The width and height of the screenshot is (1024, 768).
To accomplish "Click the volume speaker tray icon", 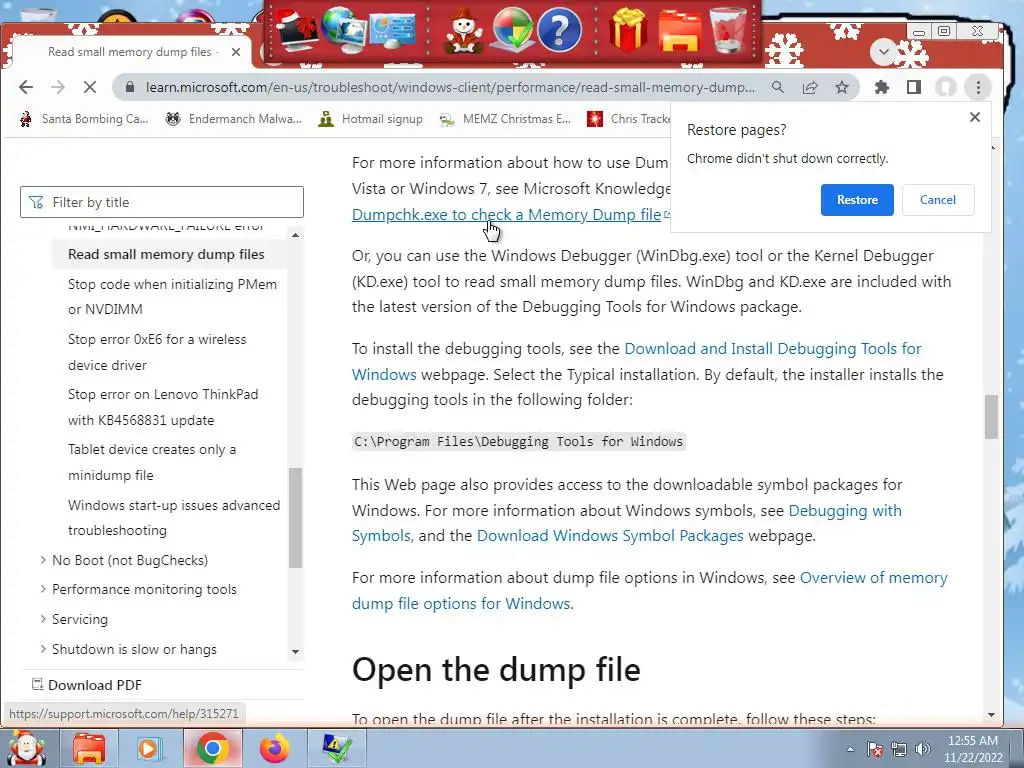I will click(923, 749).
